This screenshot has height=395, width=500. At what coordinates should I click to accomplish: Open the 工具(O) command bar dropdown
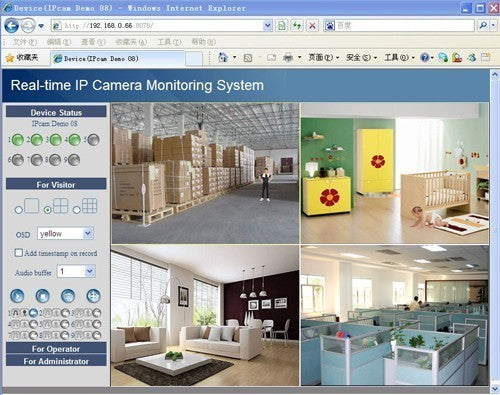coord(400,58)
